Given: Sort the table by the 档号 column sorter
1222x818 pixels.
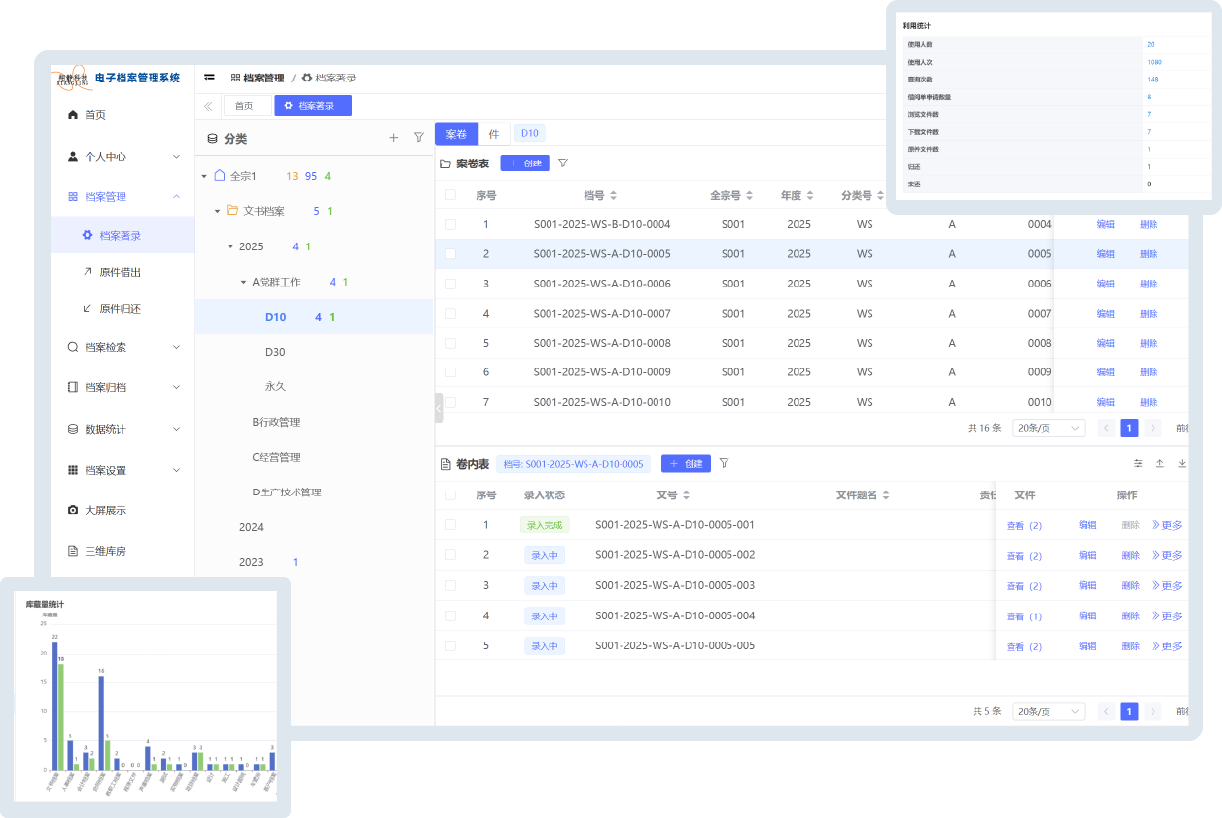Looking at the screenshot, I should pos(614,196).
